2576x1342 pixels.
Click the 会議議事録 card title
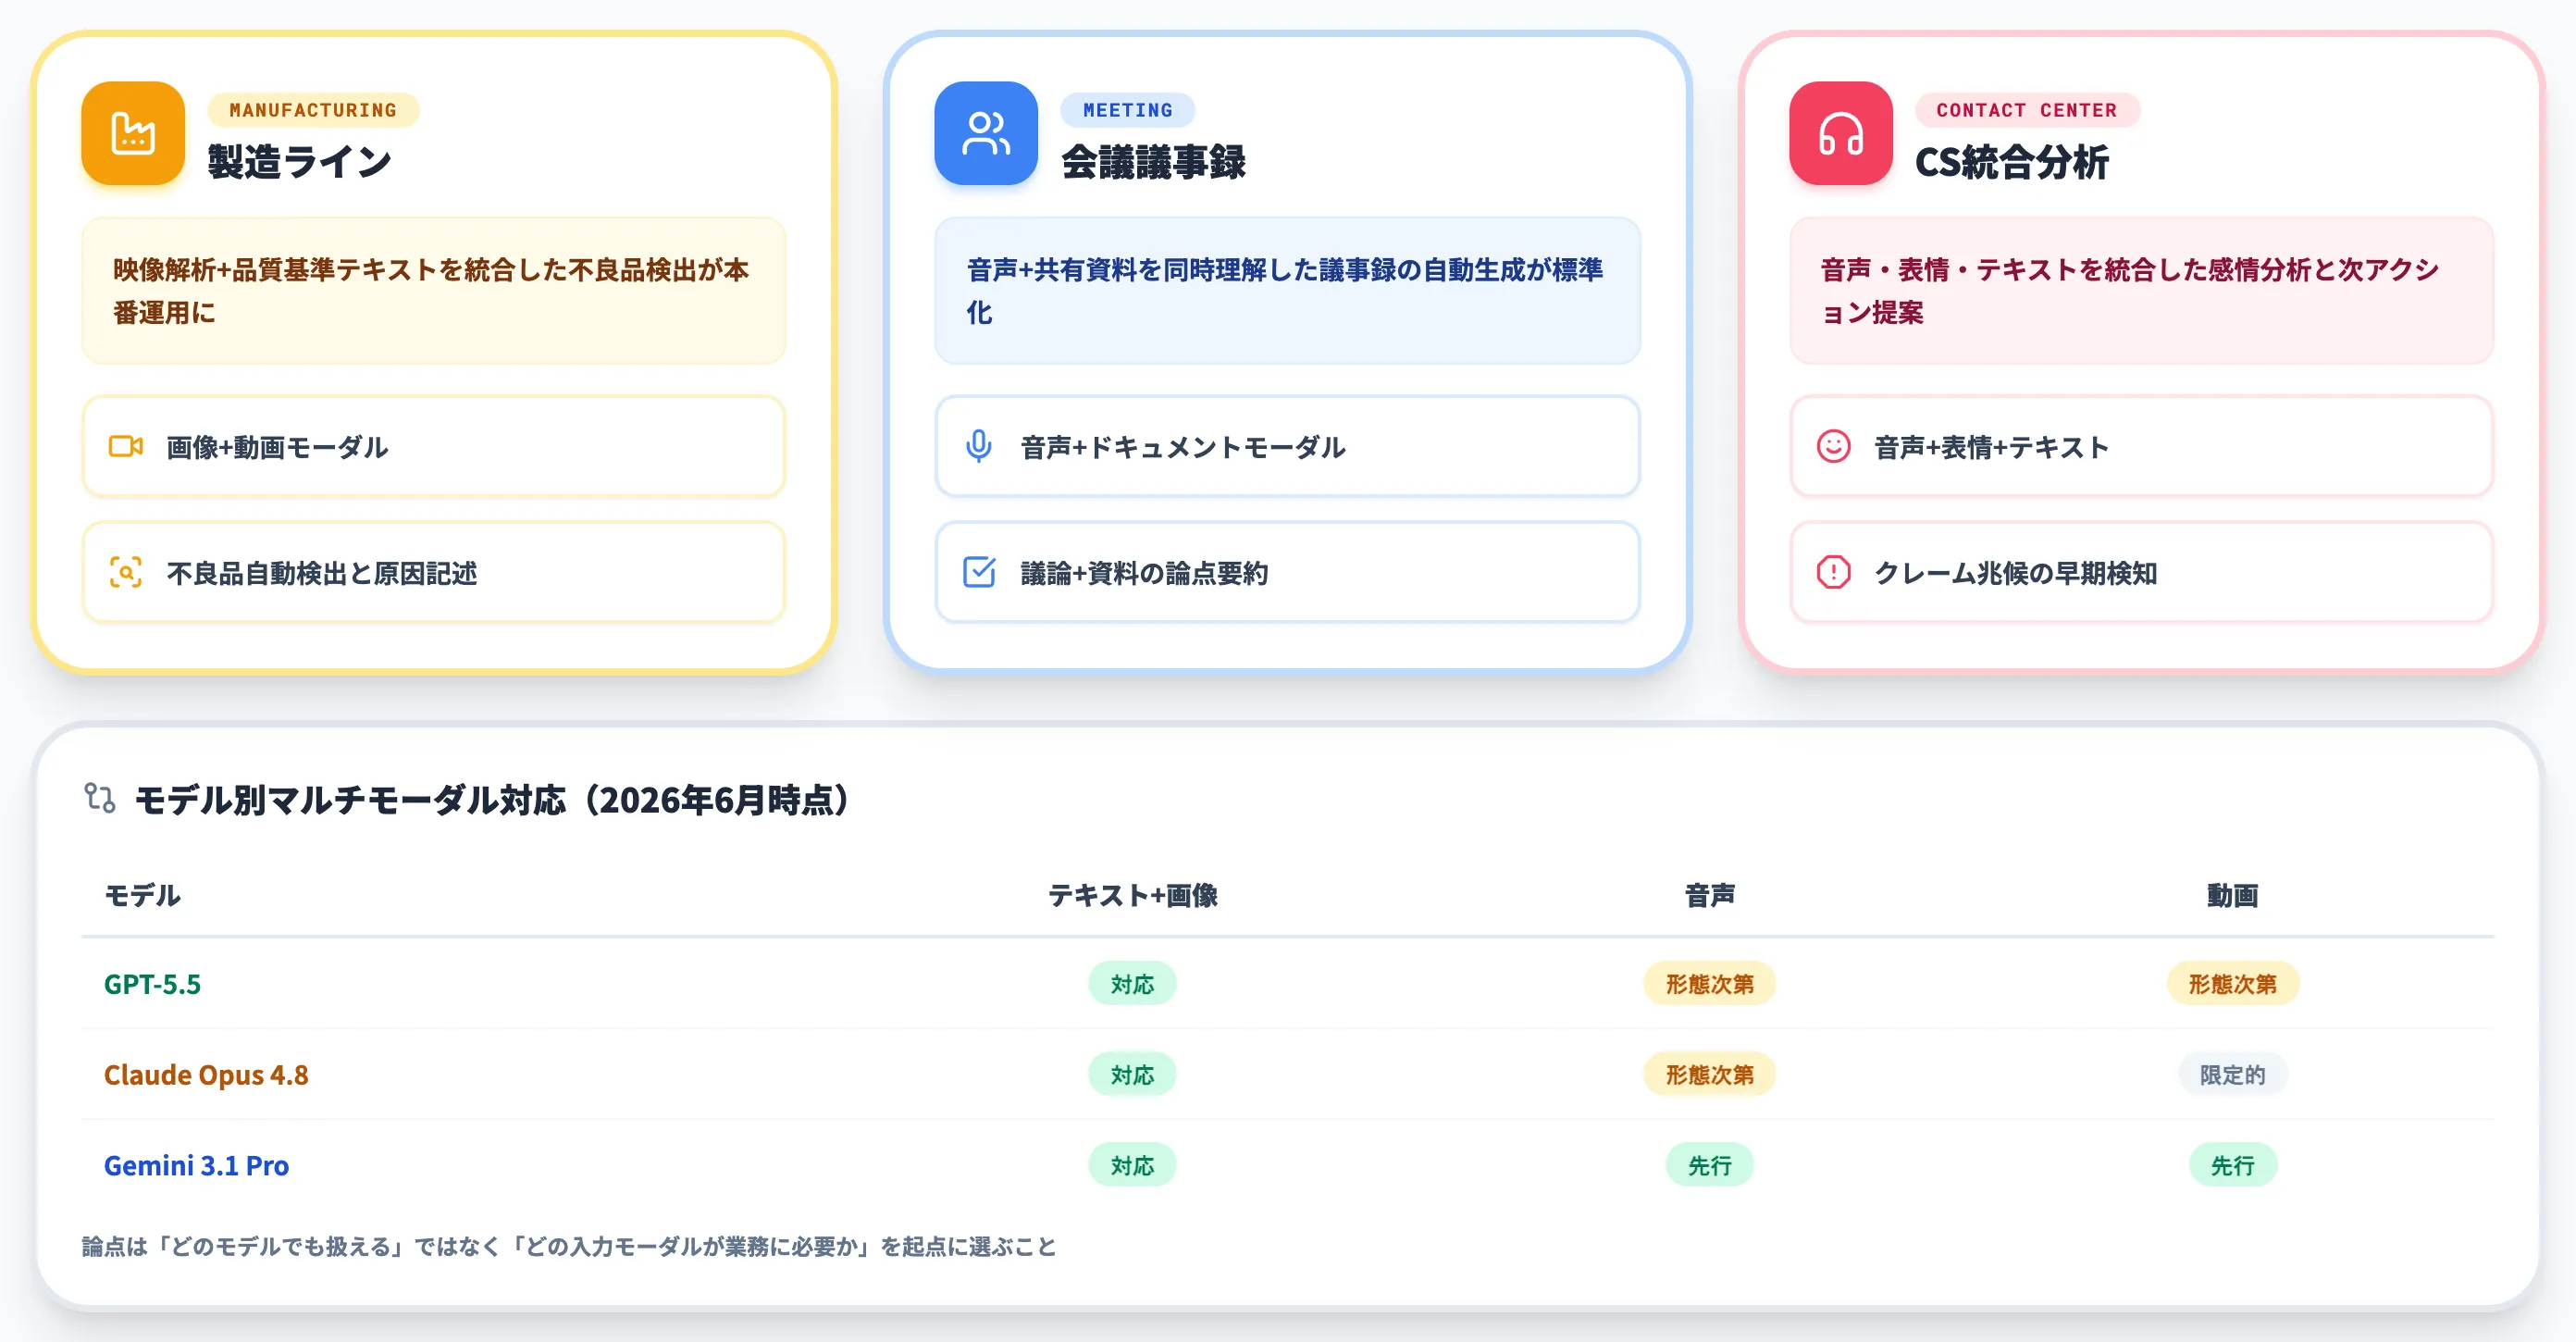tap(1153, 162)
